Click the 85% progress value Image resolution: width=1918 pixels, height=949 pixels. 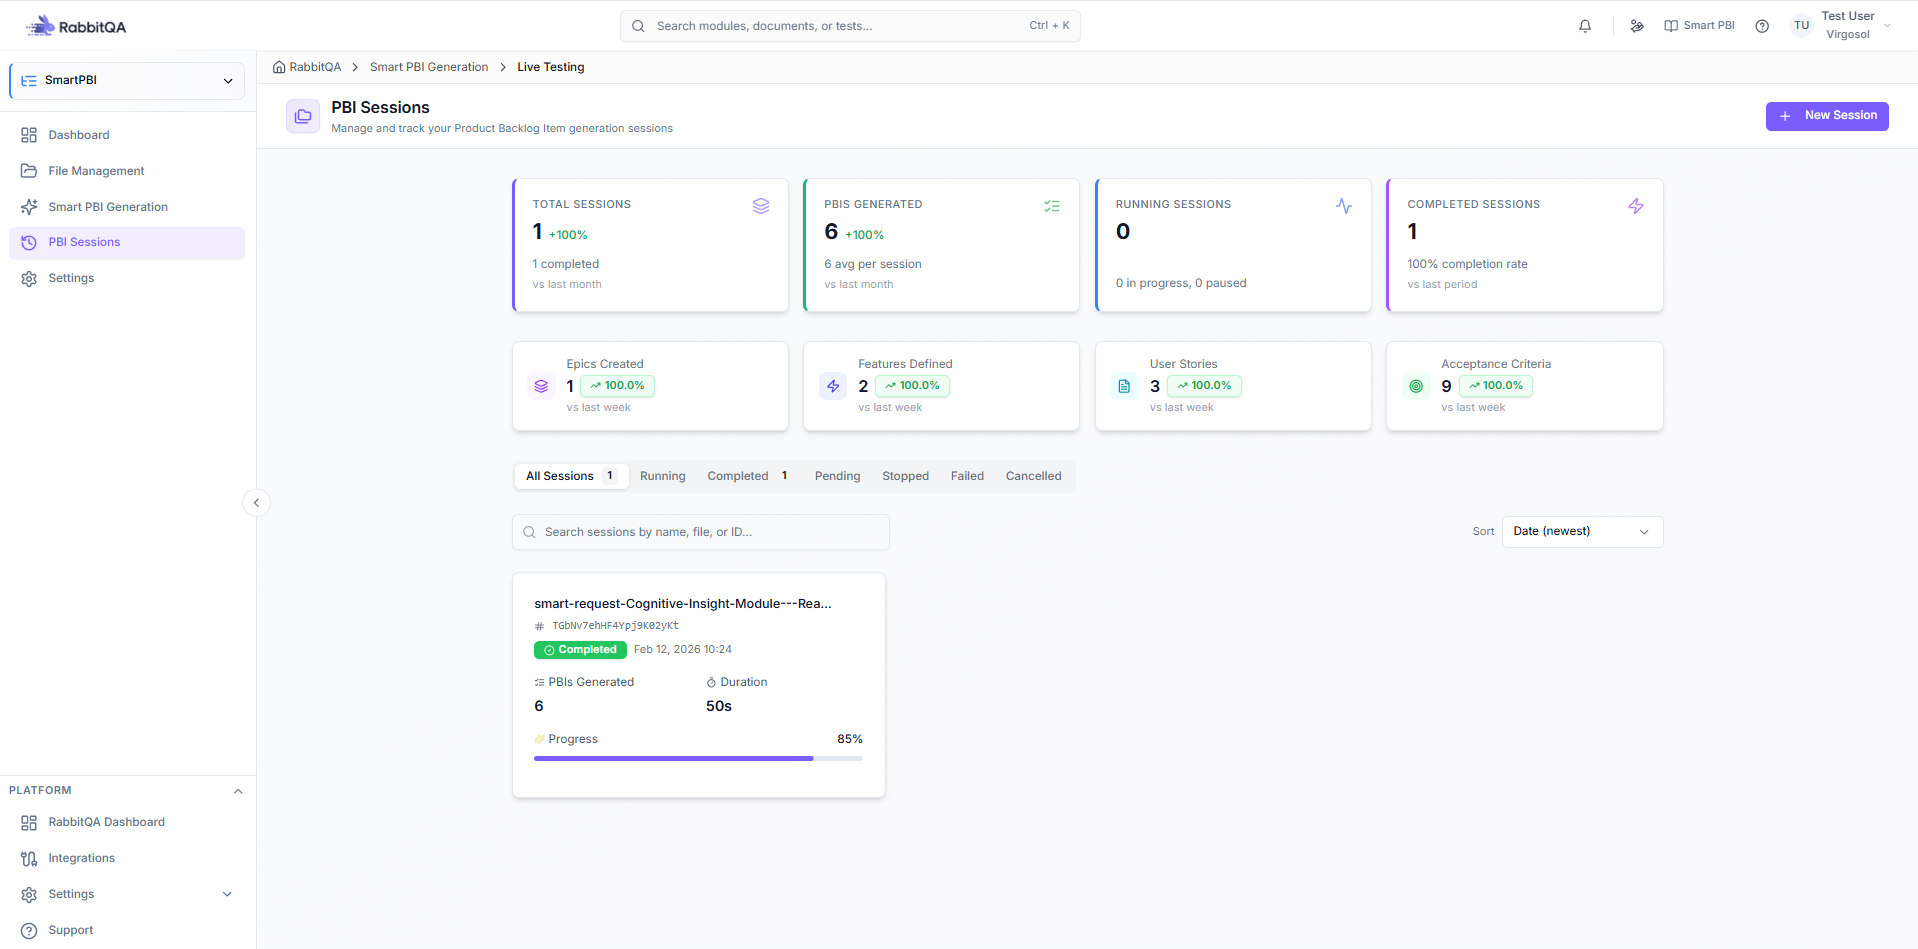[850, 739]
